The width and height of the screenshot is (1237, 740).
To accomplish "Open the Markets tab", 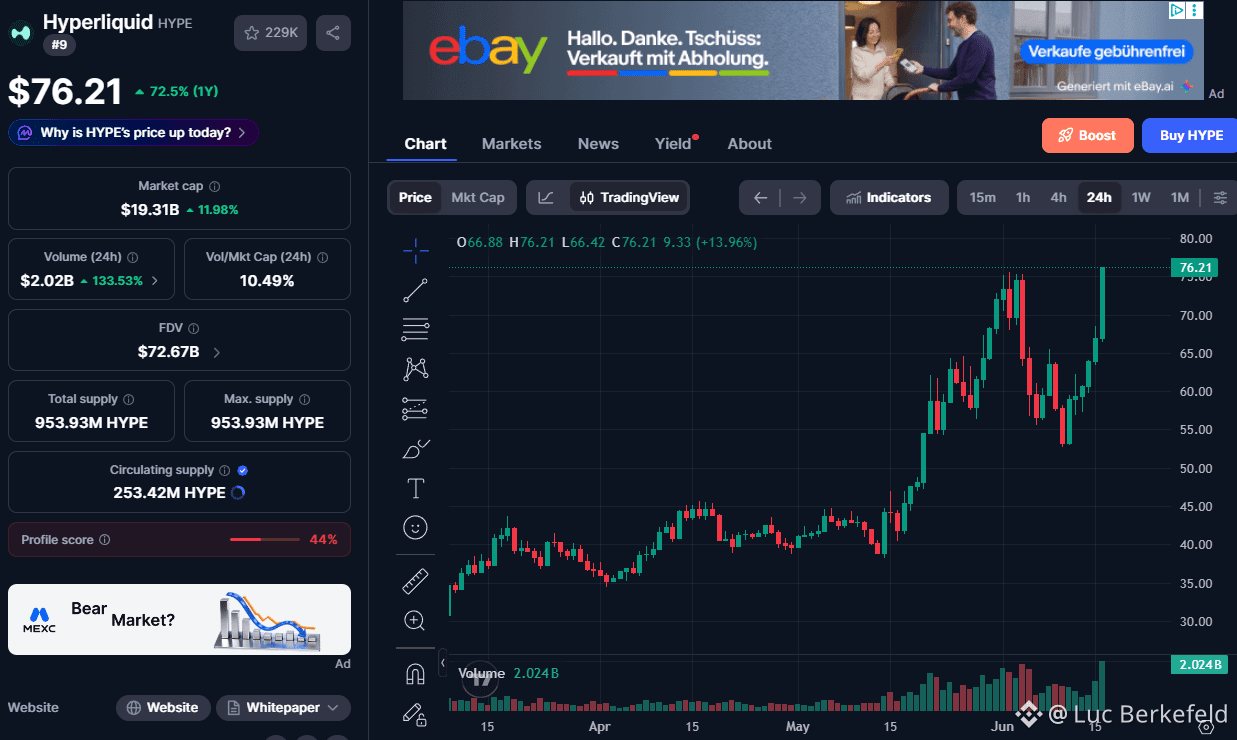I will (511, 144).
